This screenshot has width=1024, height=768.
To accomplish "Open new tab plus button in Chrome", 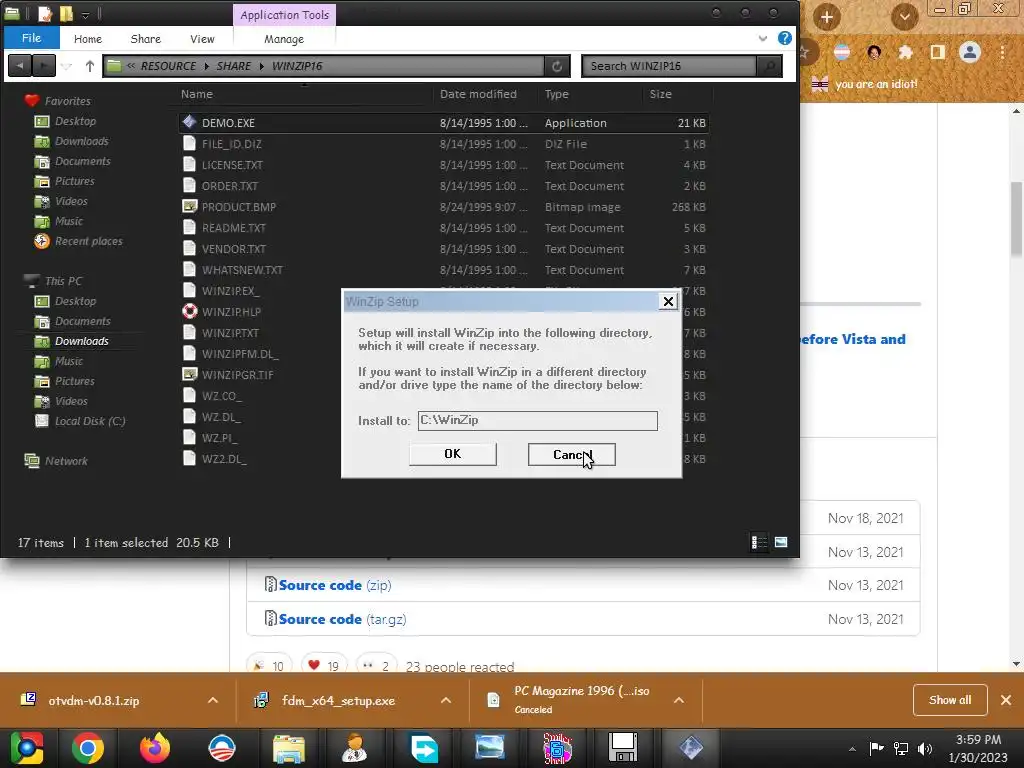I will click(x=826, y=16).
